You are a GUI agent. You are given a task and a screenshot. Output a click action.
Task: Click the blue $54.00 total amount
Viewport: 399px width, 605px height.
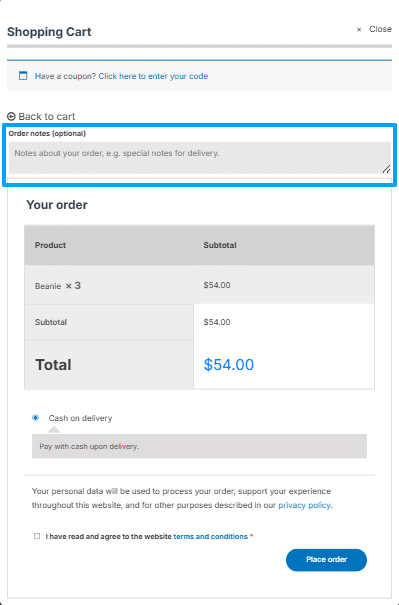point(229,365)
